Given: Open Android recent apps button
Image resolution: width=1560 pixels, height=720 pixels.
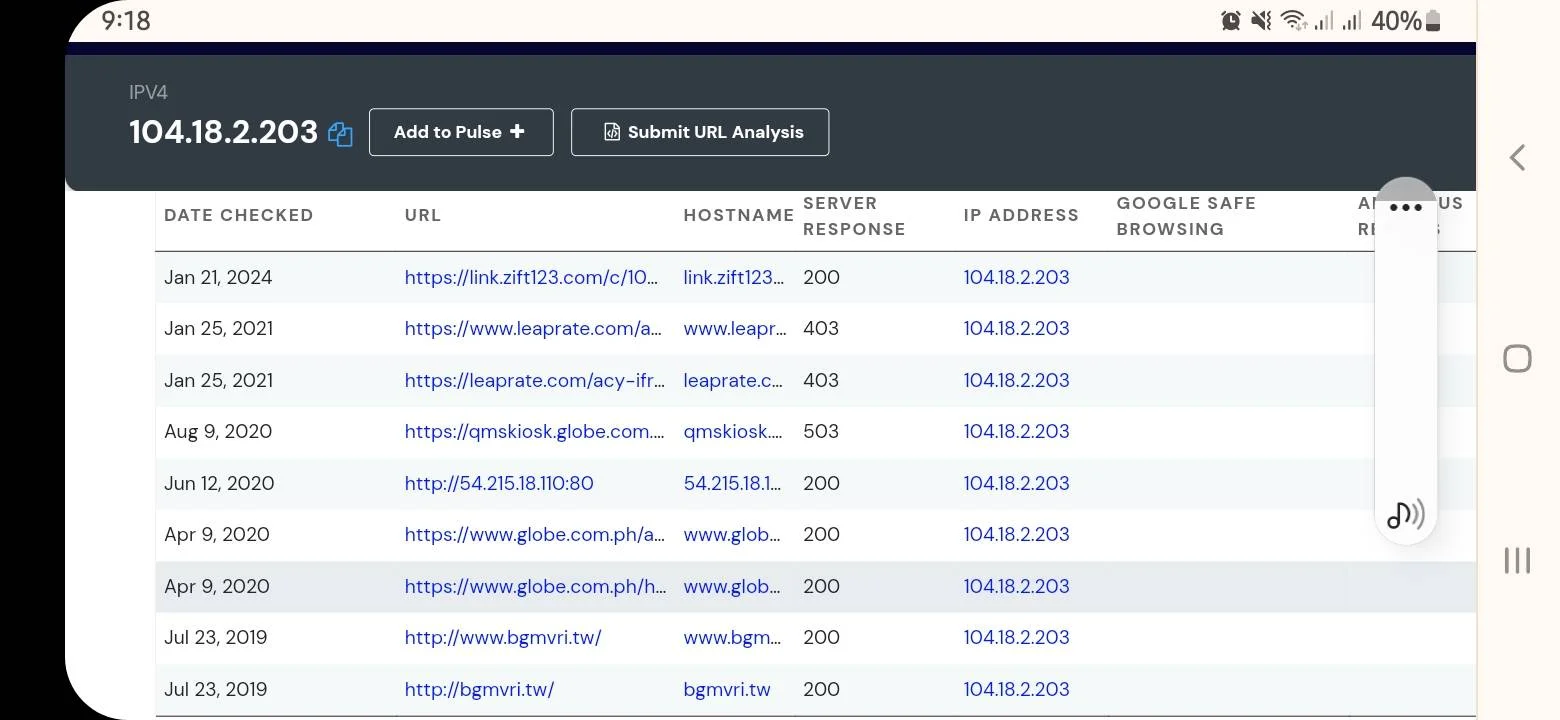Looking at the screenshot, I should (1517, 560).
